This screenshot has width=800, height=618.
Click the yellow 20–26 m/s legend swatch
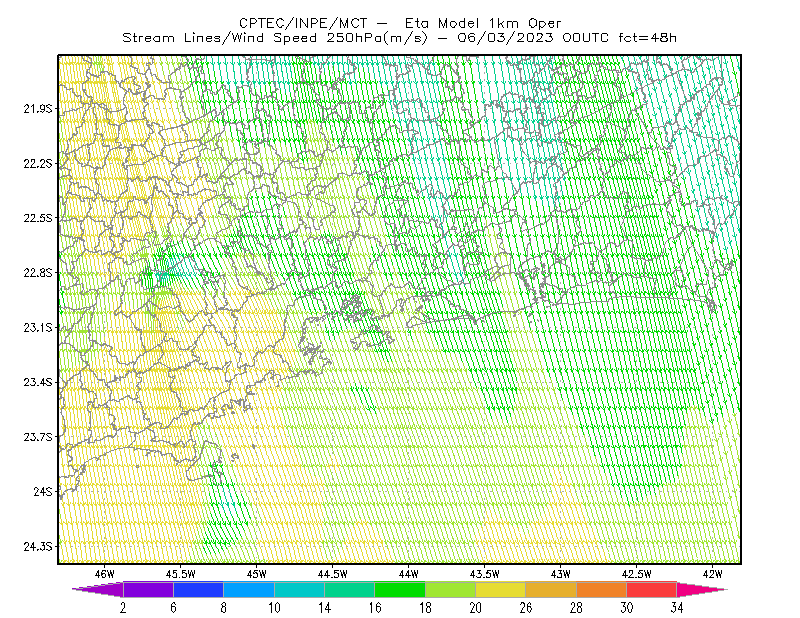pyautogui.click(x=501, y=589)
